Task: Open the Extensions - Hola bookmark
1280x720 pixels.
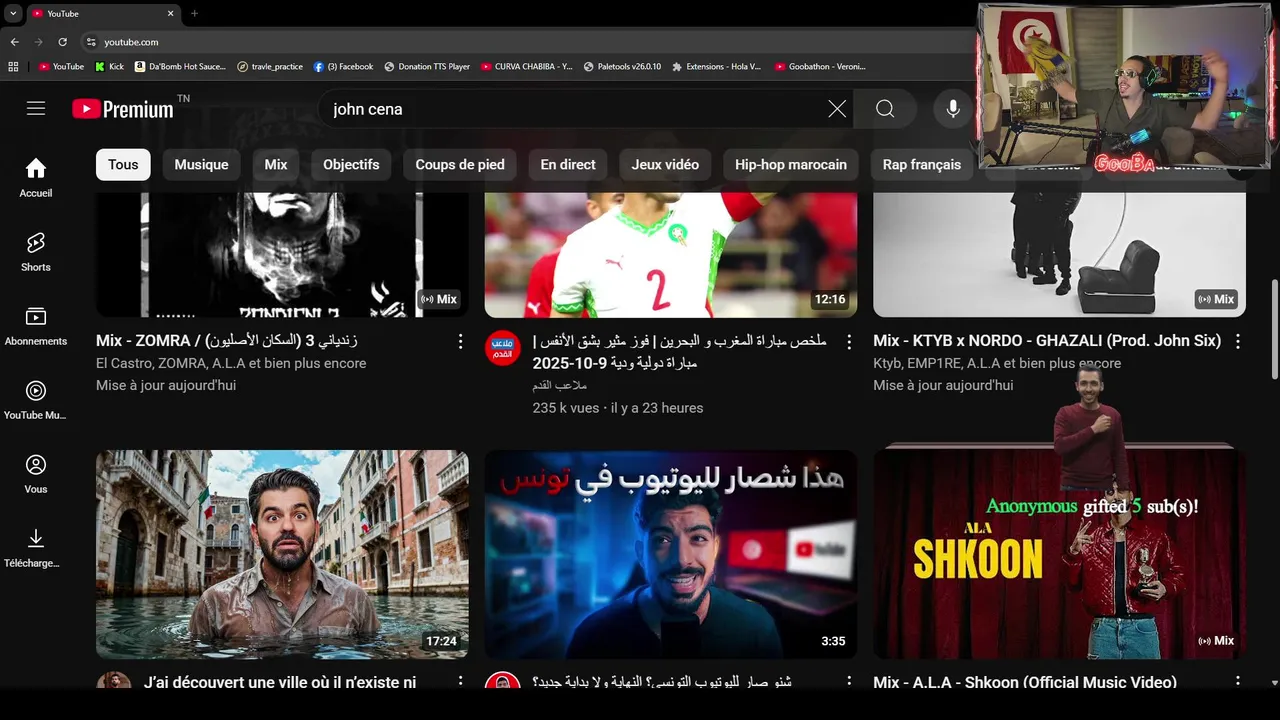Action: click(717, 67)
